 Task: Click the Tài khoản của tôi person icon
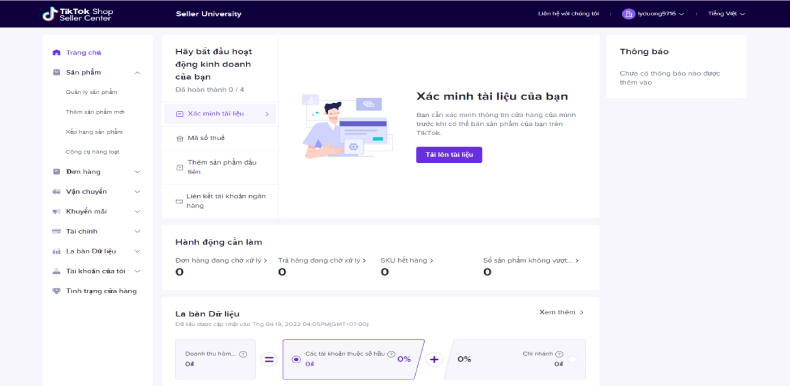(x=56, y=271)
